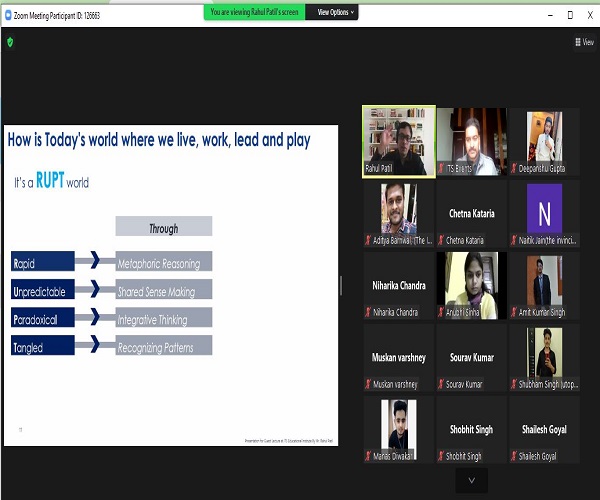The width and height of the screenshot is (600, 500).
Task: Click Shailesh Goyal large name text
Action: point(544,430)
